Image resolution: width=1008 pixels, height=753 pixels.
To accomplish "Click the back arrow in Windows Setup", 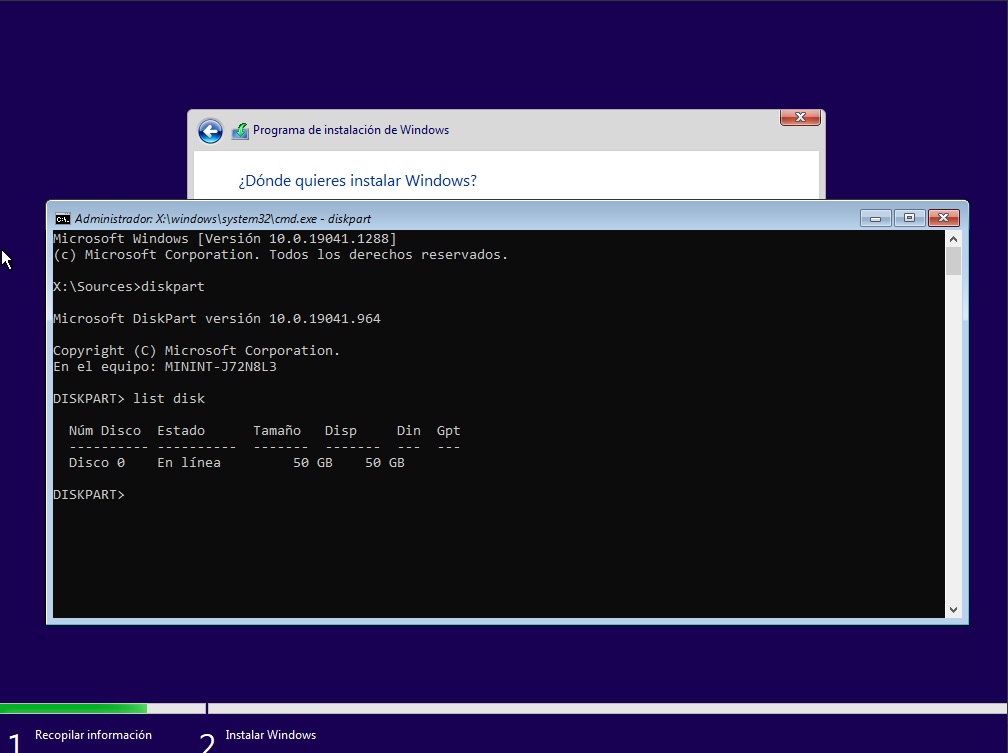I will tap(210, 131).
